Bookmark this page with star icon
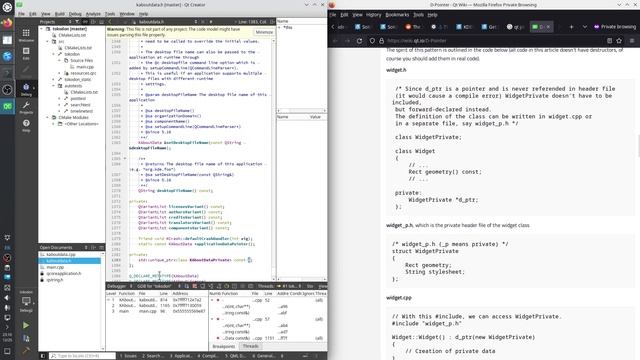Viewport: 640px width, 360px height. coord(619,41)
